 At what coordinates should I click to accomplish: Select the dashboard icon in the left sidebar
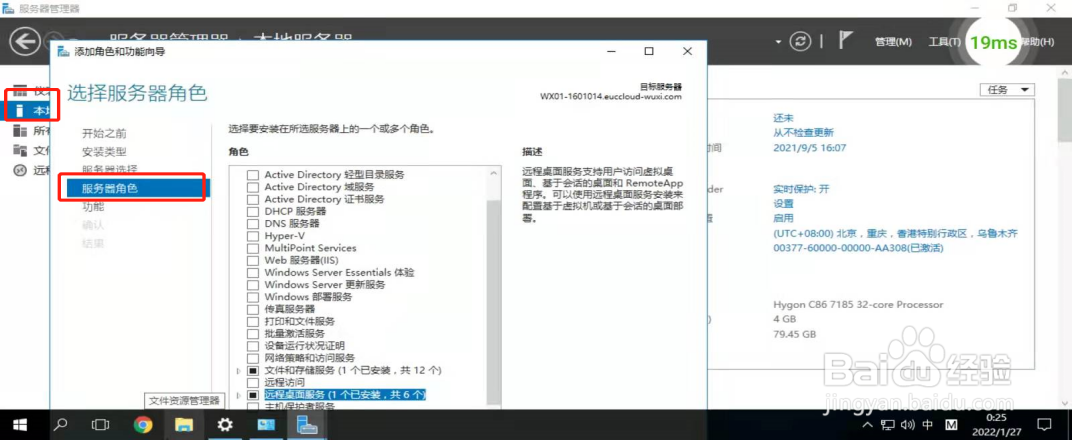tap(21, 90)
